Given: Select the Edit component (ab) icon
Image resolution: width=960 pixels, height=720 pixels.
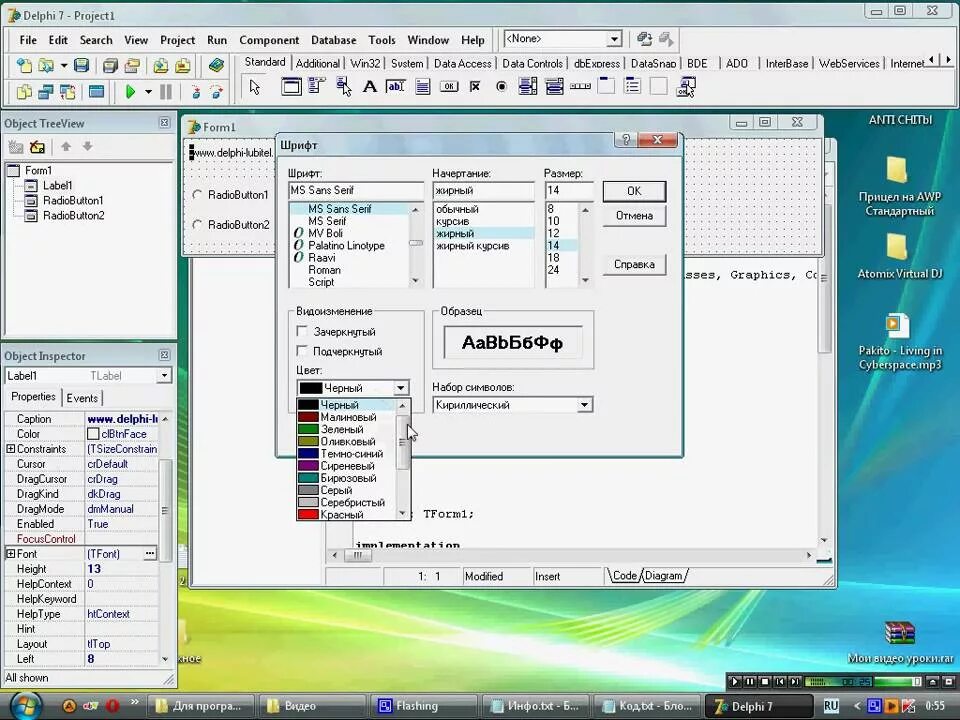Looking at the screenshot, I should [x=396, y=87].
